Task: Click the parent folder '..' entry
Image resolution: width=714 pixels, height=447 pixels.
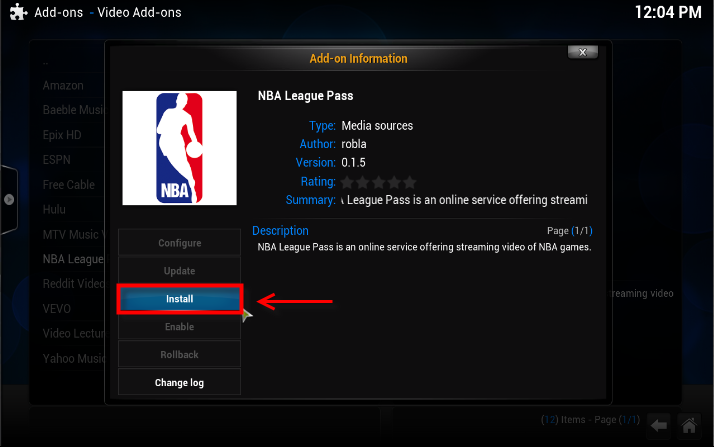Action: [46, 63]
